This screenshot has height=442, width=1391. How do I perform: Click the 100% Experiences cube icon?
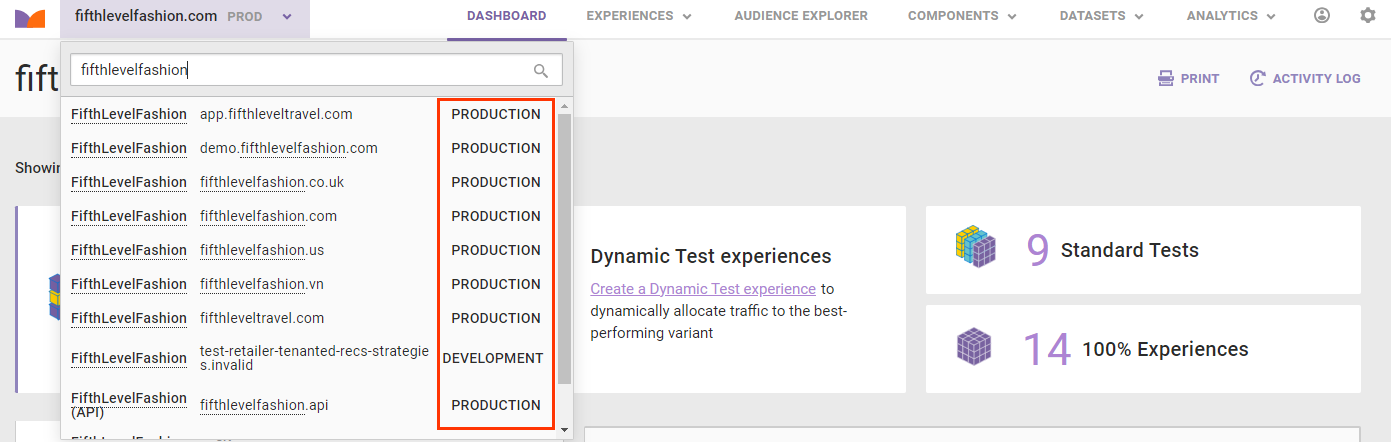(x=975, y=348)
